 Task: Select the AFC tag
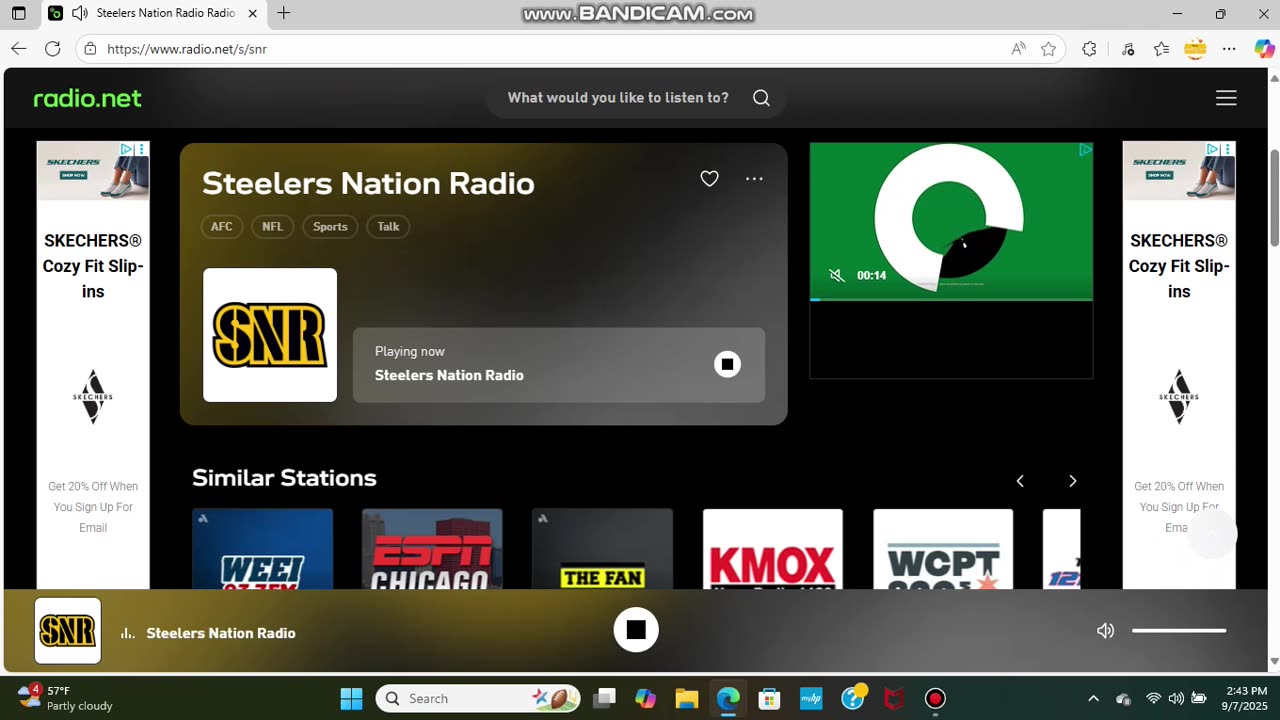(x=222, y=227)
